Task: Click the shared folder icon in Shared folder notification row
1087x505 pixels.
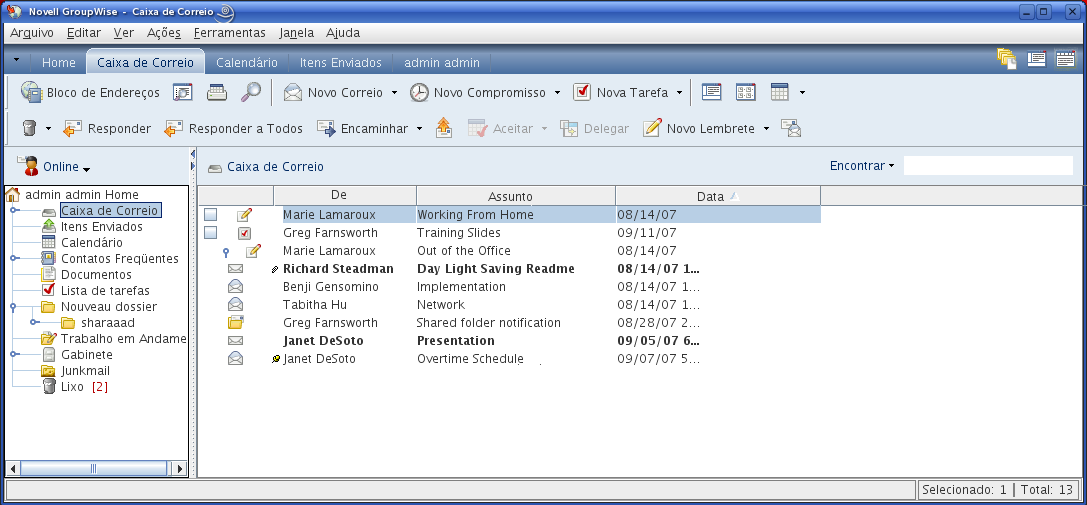Action: 236,323
